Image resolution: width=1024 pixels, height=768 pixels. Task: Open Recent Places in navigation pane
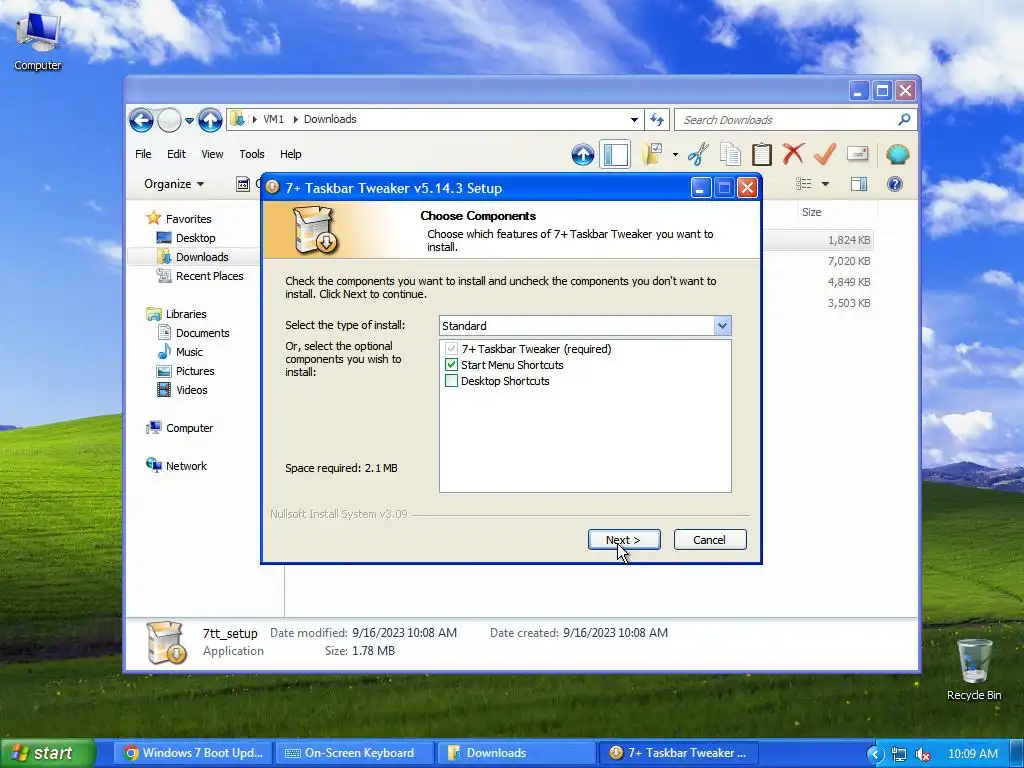pos(210,276)
